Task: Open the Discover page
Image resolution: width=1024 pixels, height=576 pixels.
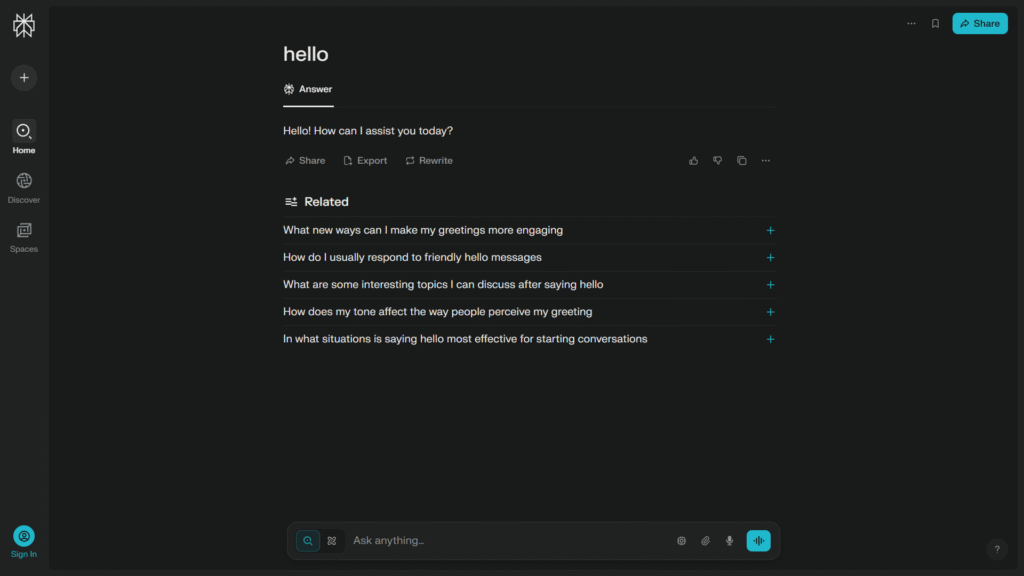Action: (24, 188)
